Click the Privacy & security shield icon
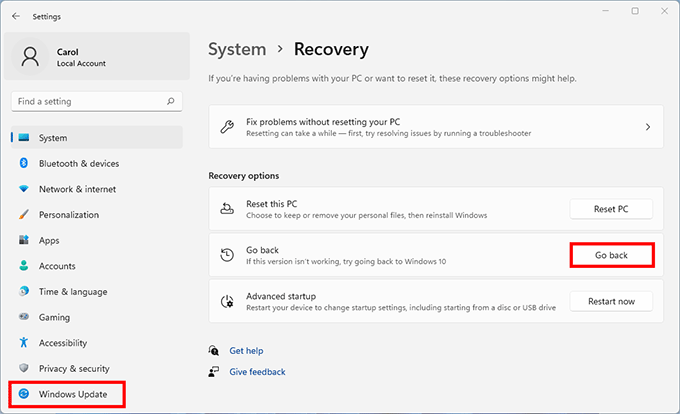The image size is (680, 414). [24, 368]
